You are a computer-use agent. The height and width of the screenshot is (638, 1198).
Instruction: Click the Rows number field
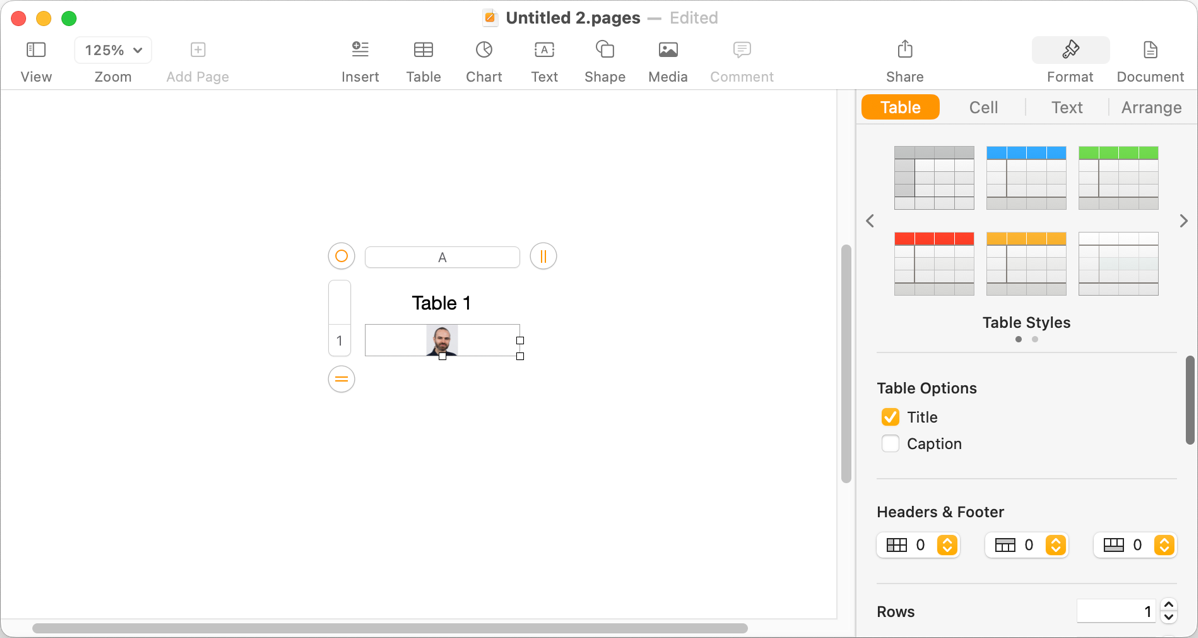1116,611
